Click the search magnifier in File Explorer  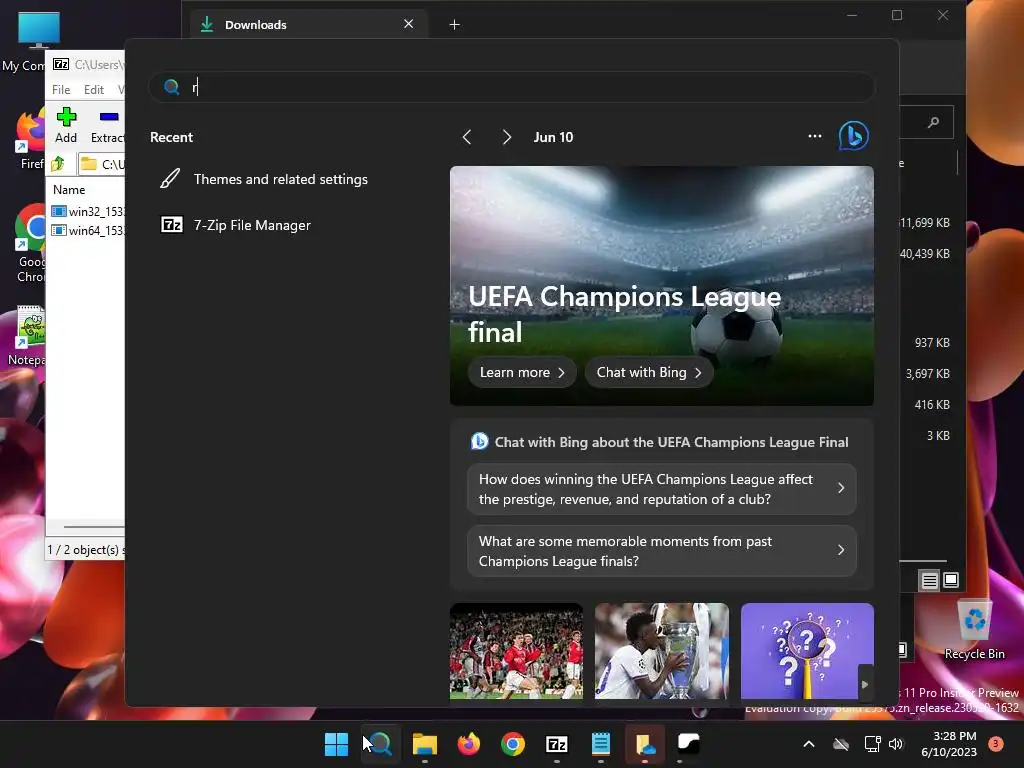point(933,122)
